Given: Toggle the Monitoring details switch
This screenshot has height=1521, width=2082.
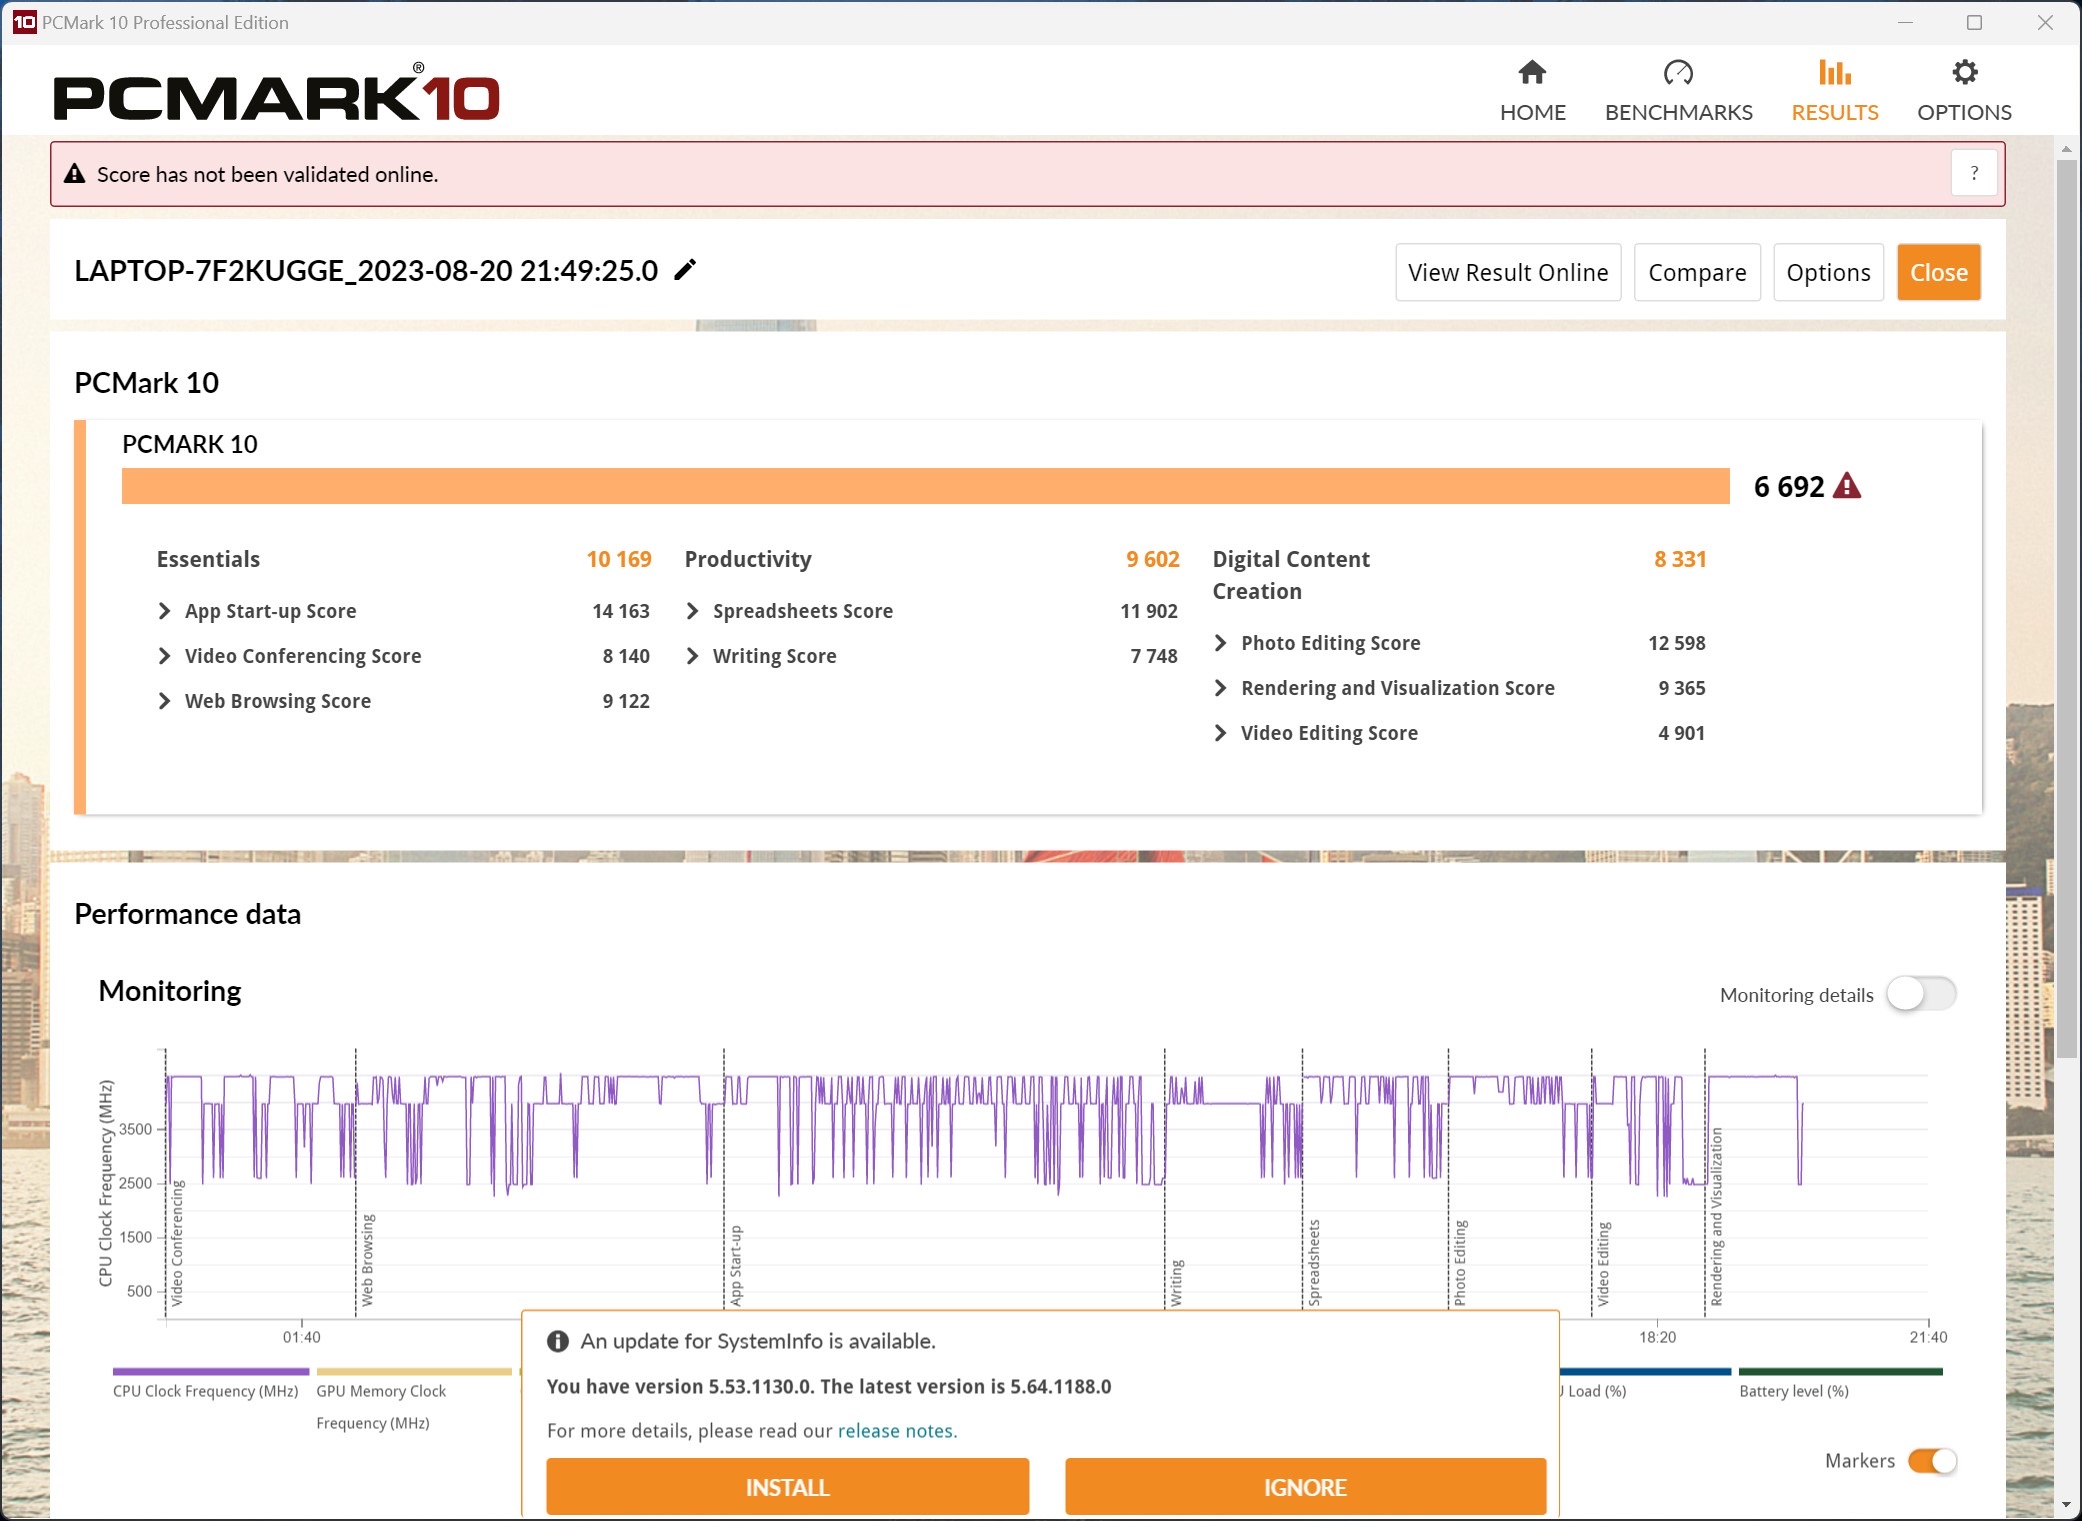Looking at the screenshot, I should tap(1920, 994).
